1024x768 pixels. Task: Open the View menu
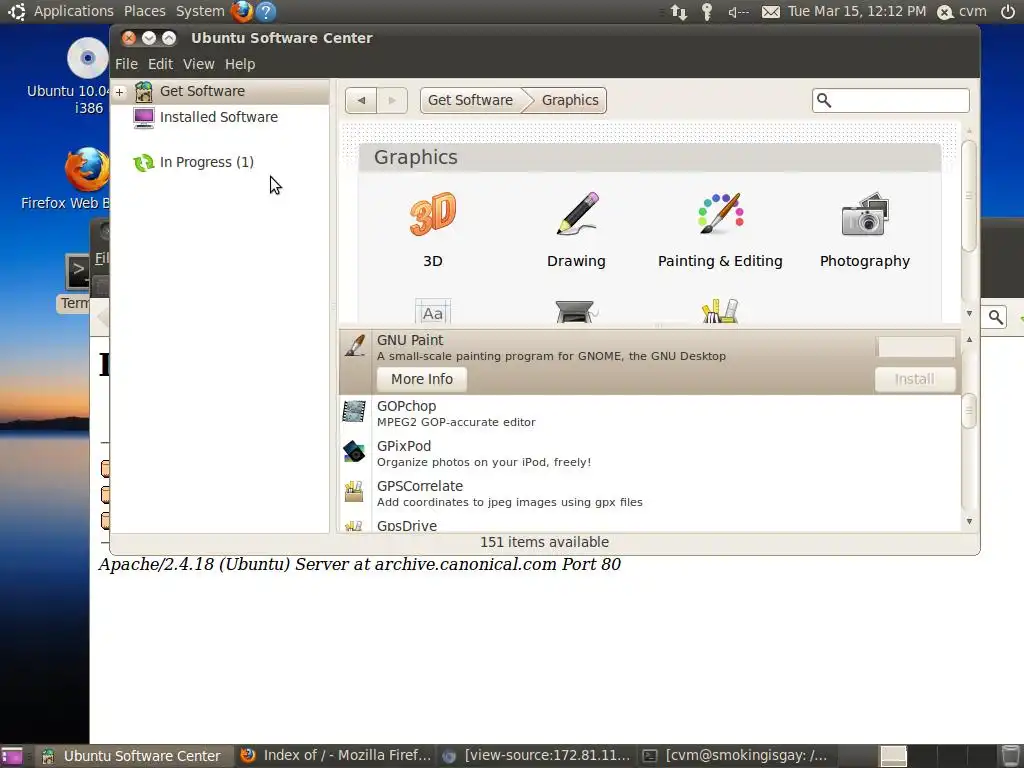click(x=199, y=64)
